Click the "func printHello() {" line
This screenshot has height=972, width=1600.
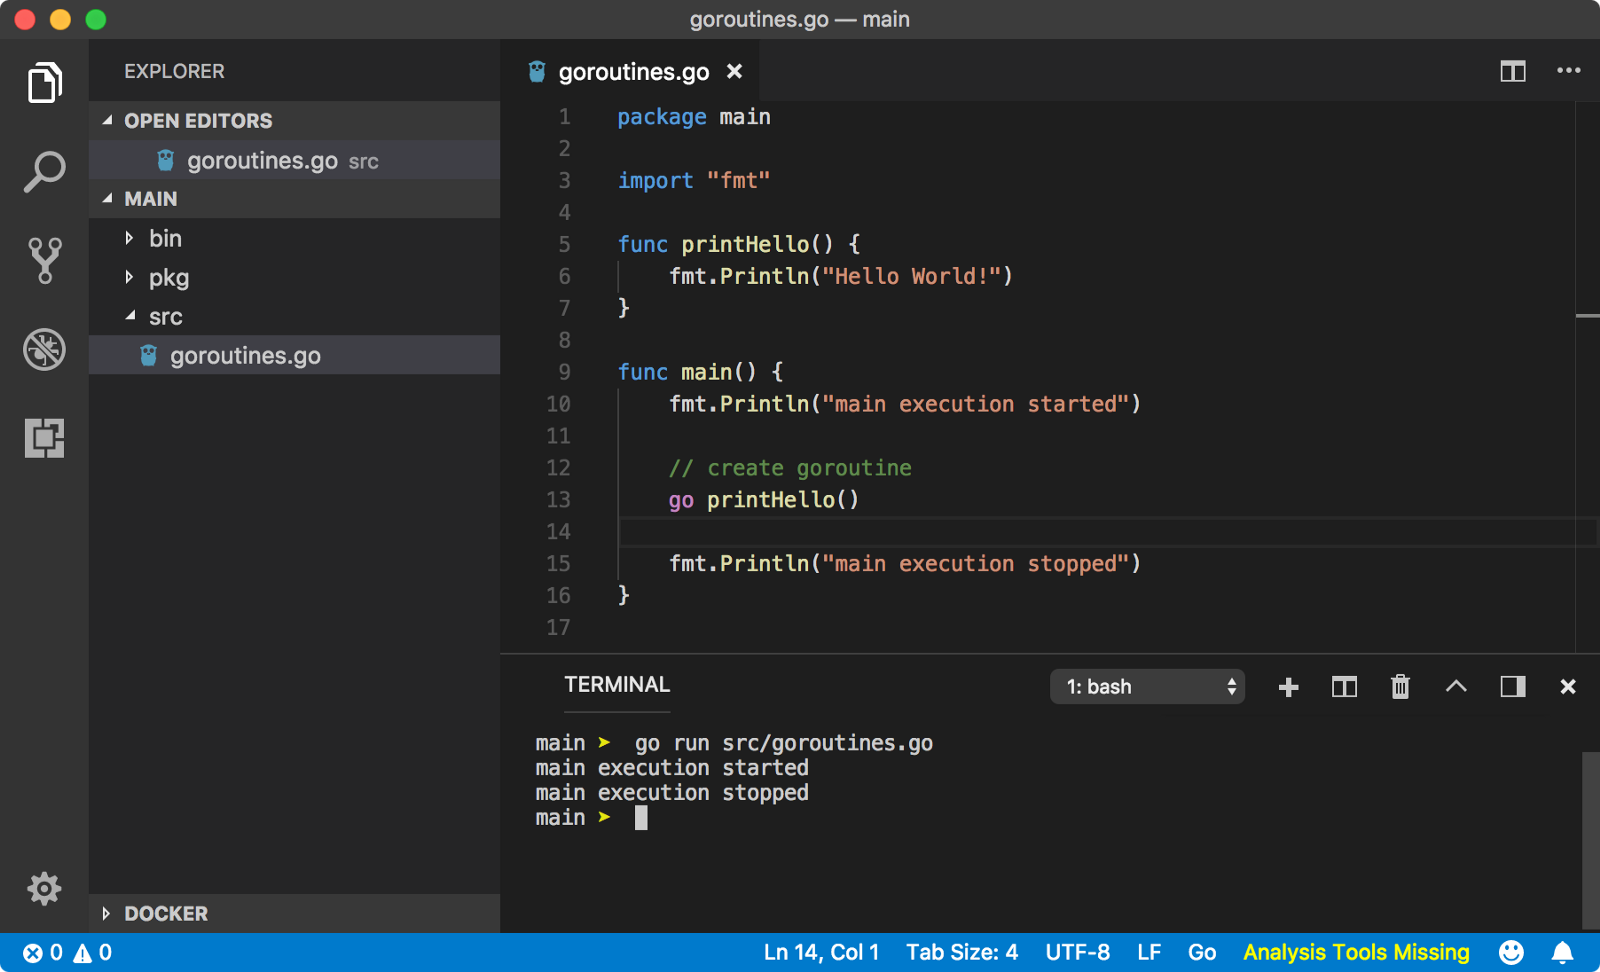[x=738, y=244]
